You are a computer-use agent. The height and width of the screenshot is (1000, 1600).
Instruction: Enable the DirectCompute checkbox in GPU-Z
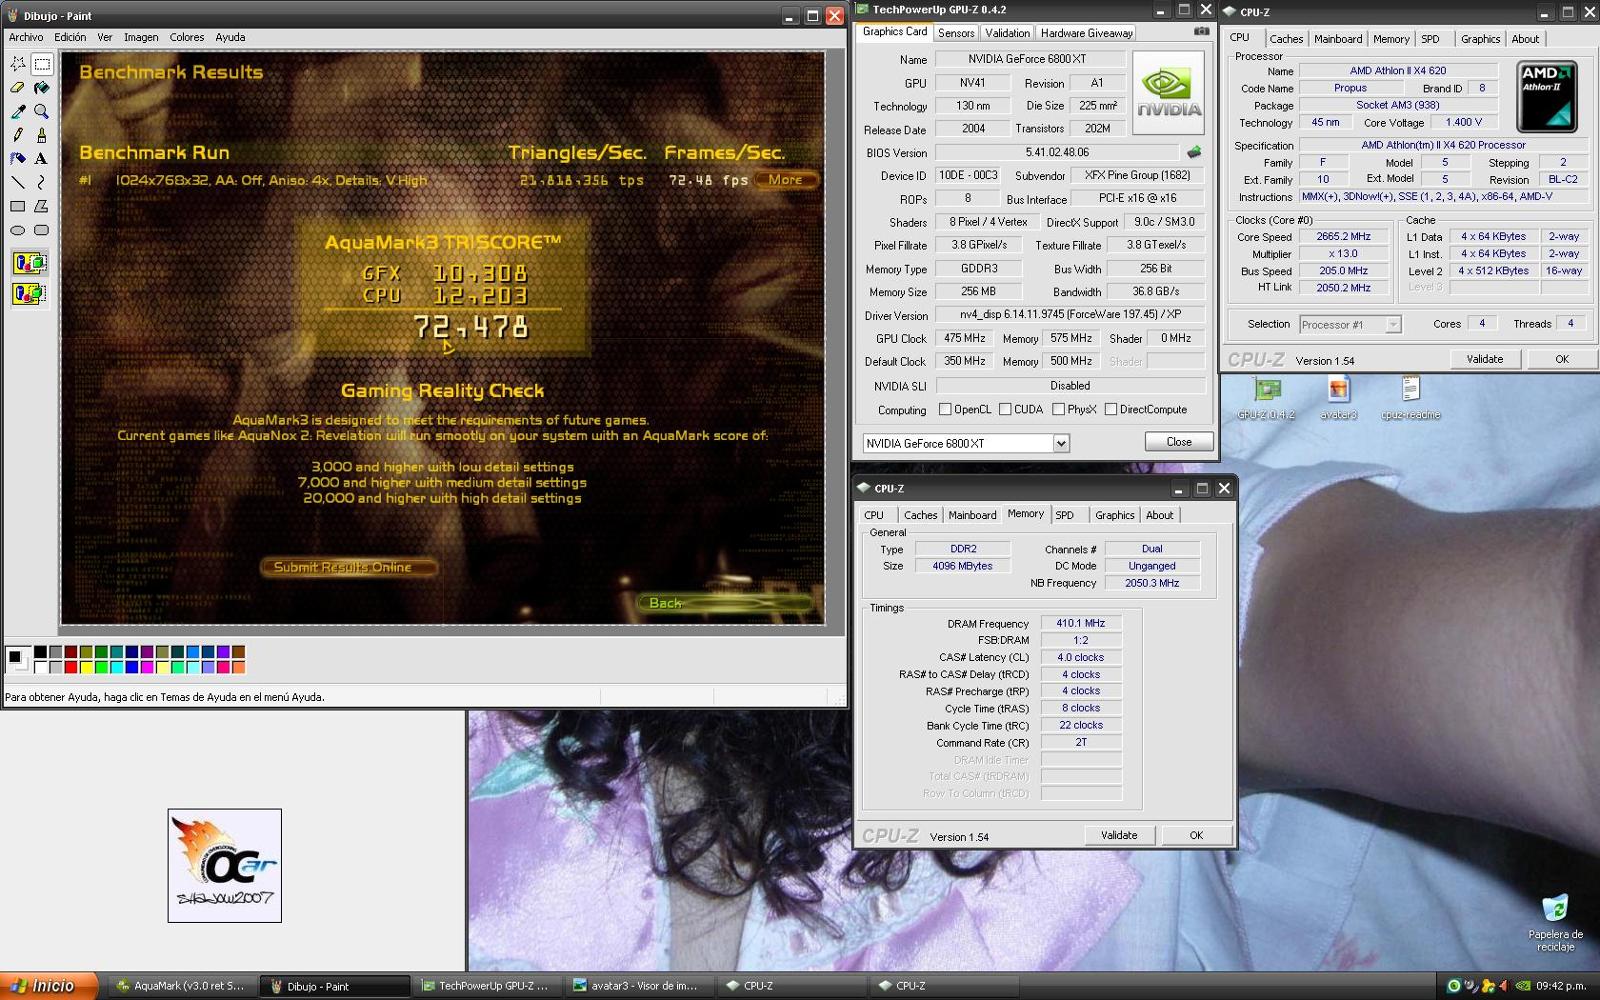(1111, 409)
